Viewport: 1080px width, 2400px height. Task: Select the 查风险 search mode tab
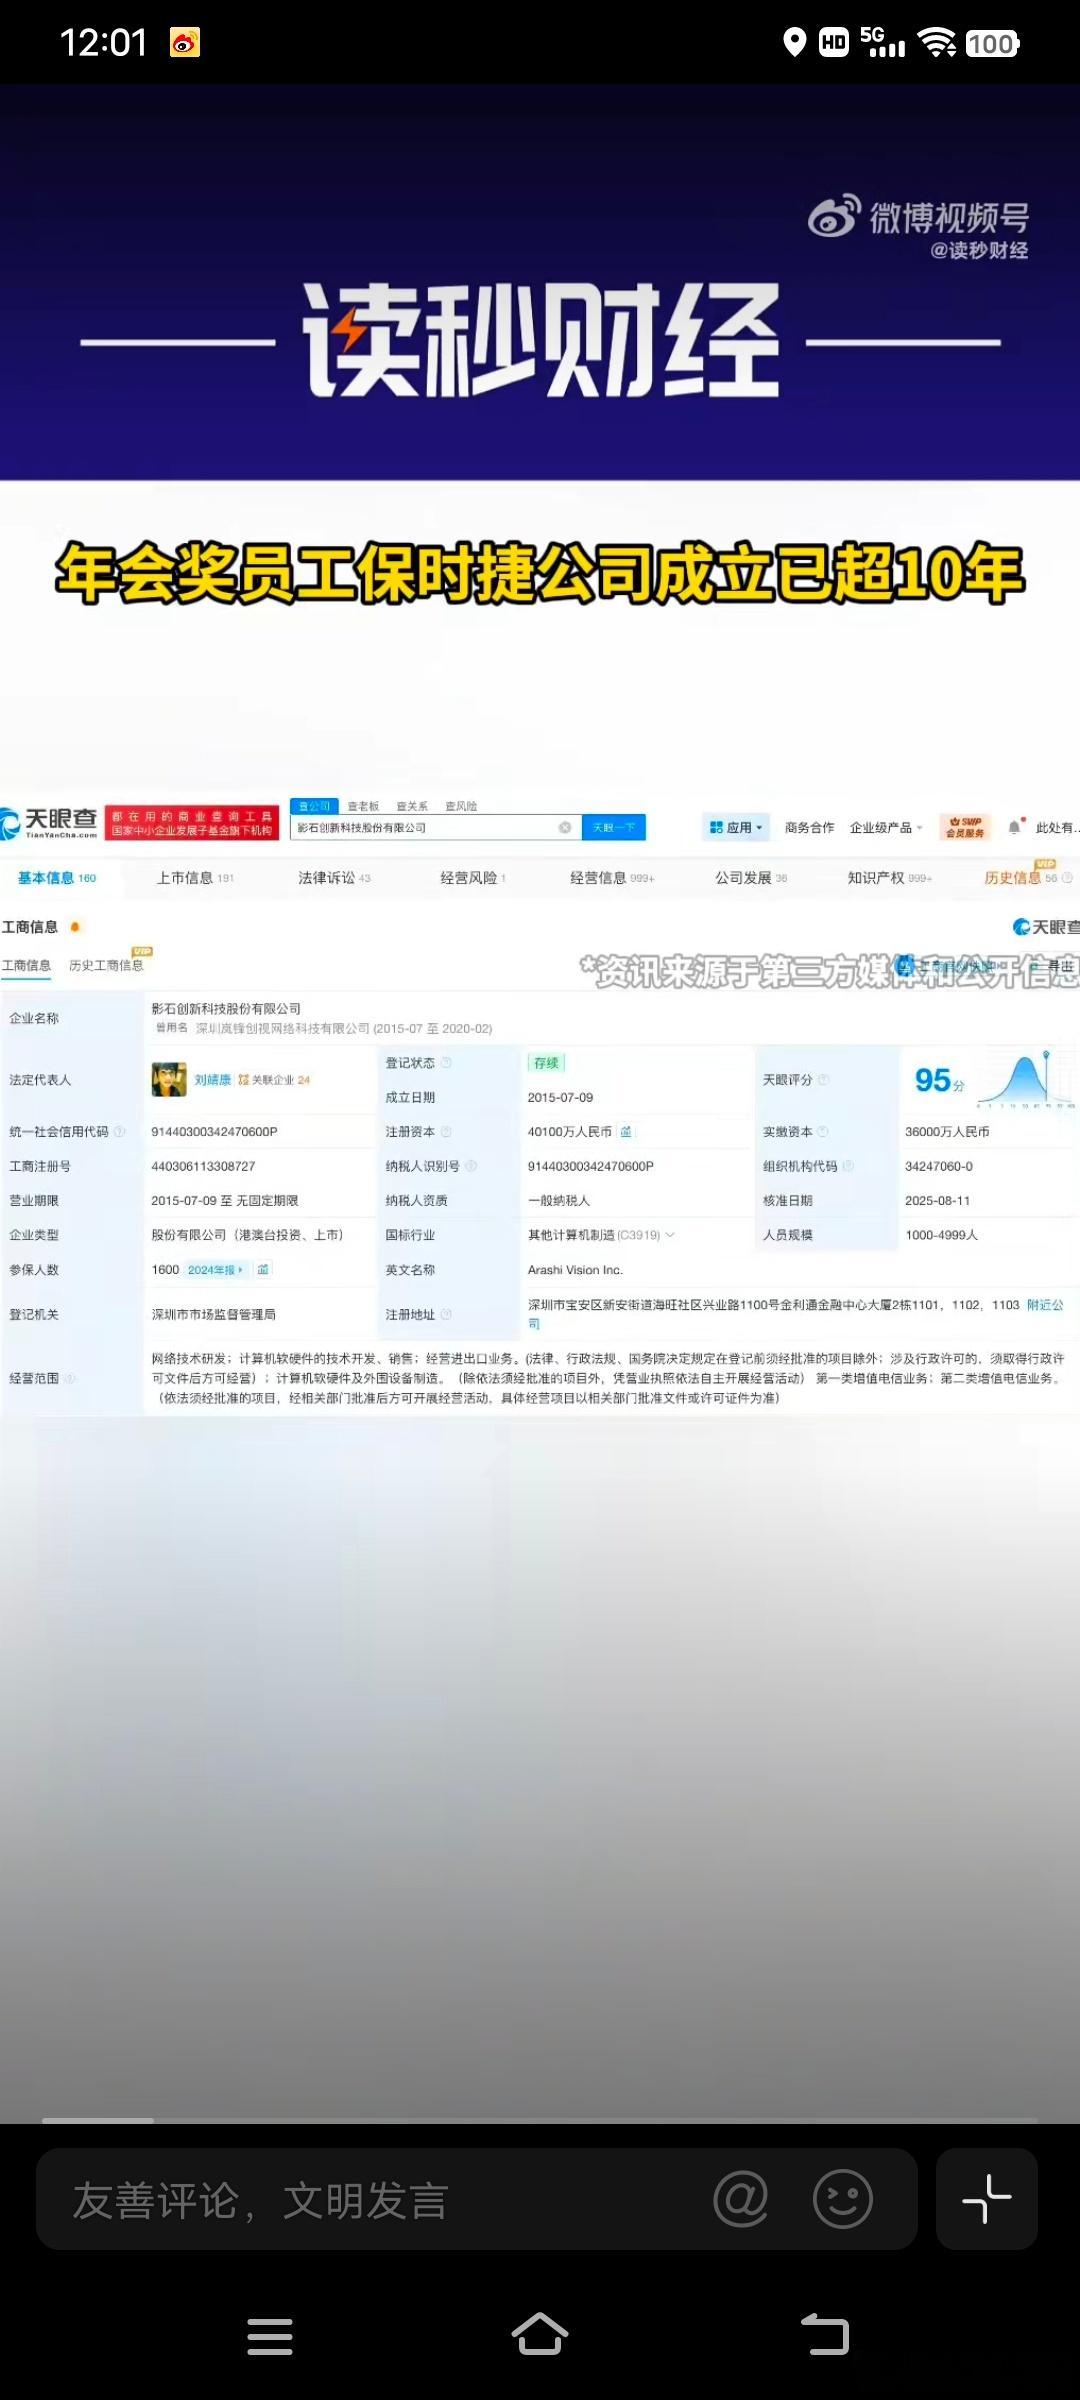coord(461,806)
